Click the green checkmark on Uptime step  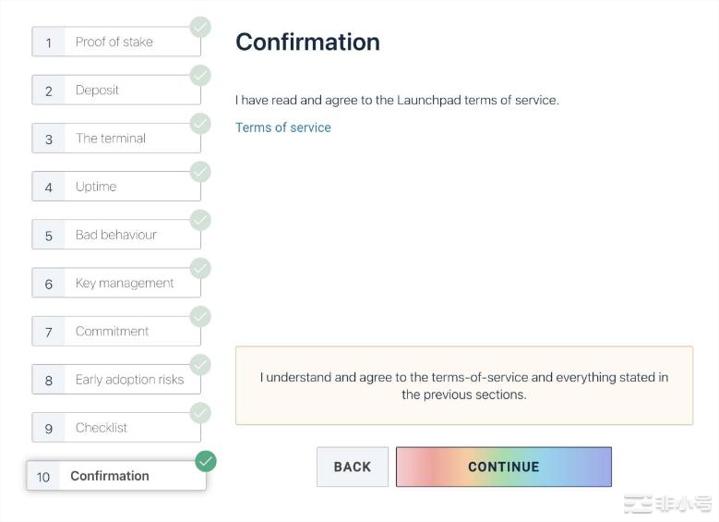pos(201,171)
